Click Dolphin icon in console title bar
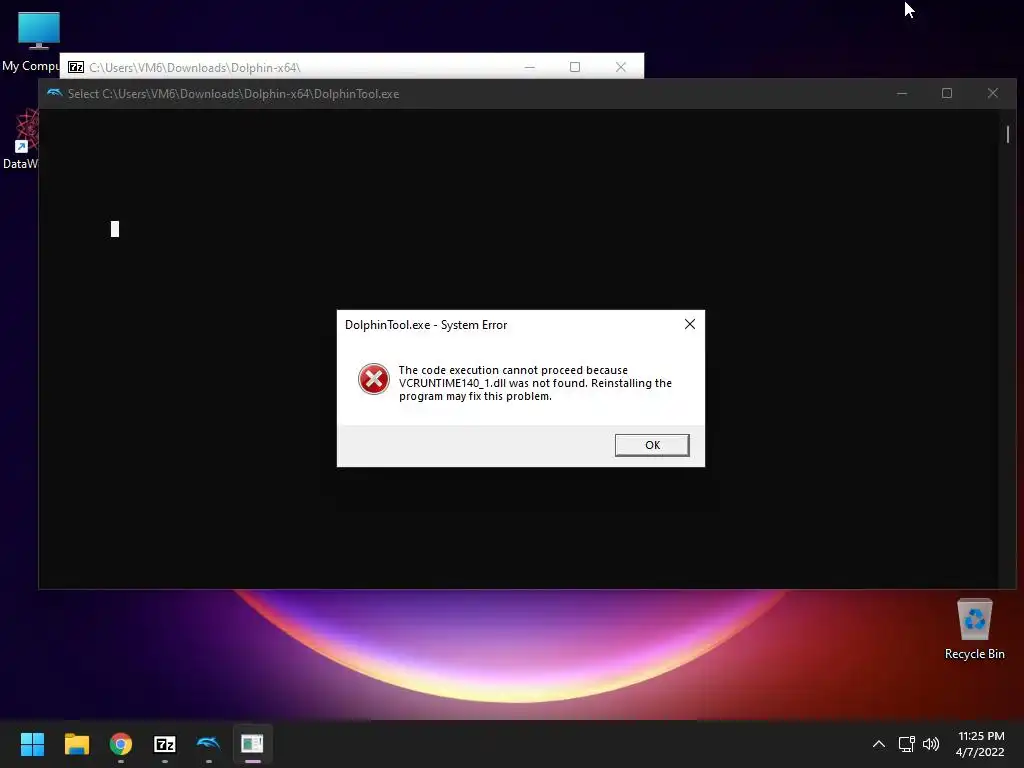The width and height of the screenshot is (1024, 768). click(55, 93)
